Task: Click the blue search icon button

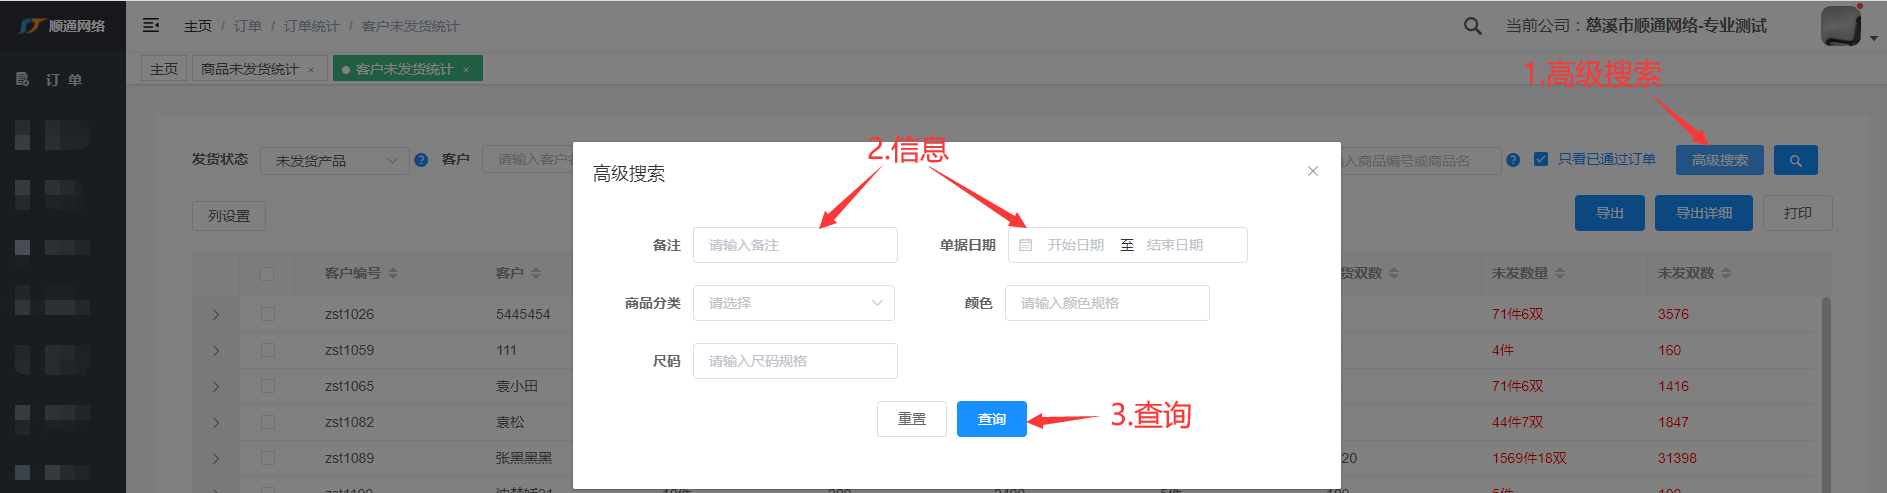Action: (x=1795, y=160)
